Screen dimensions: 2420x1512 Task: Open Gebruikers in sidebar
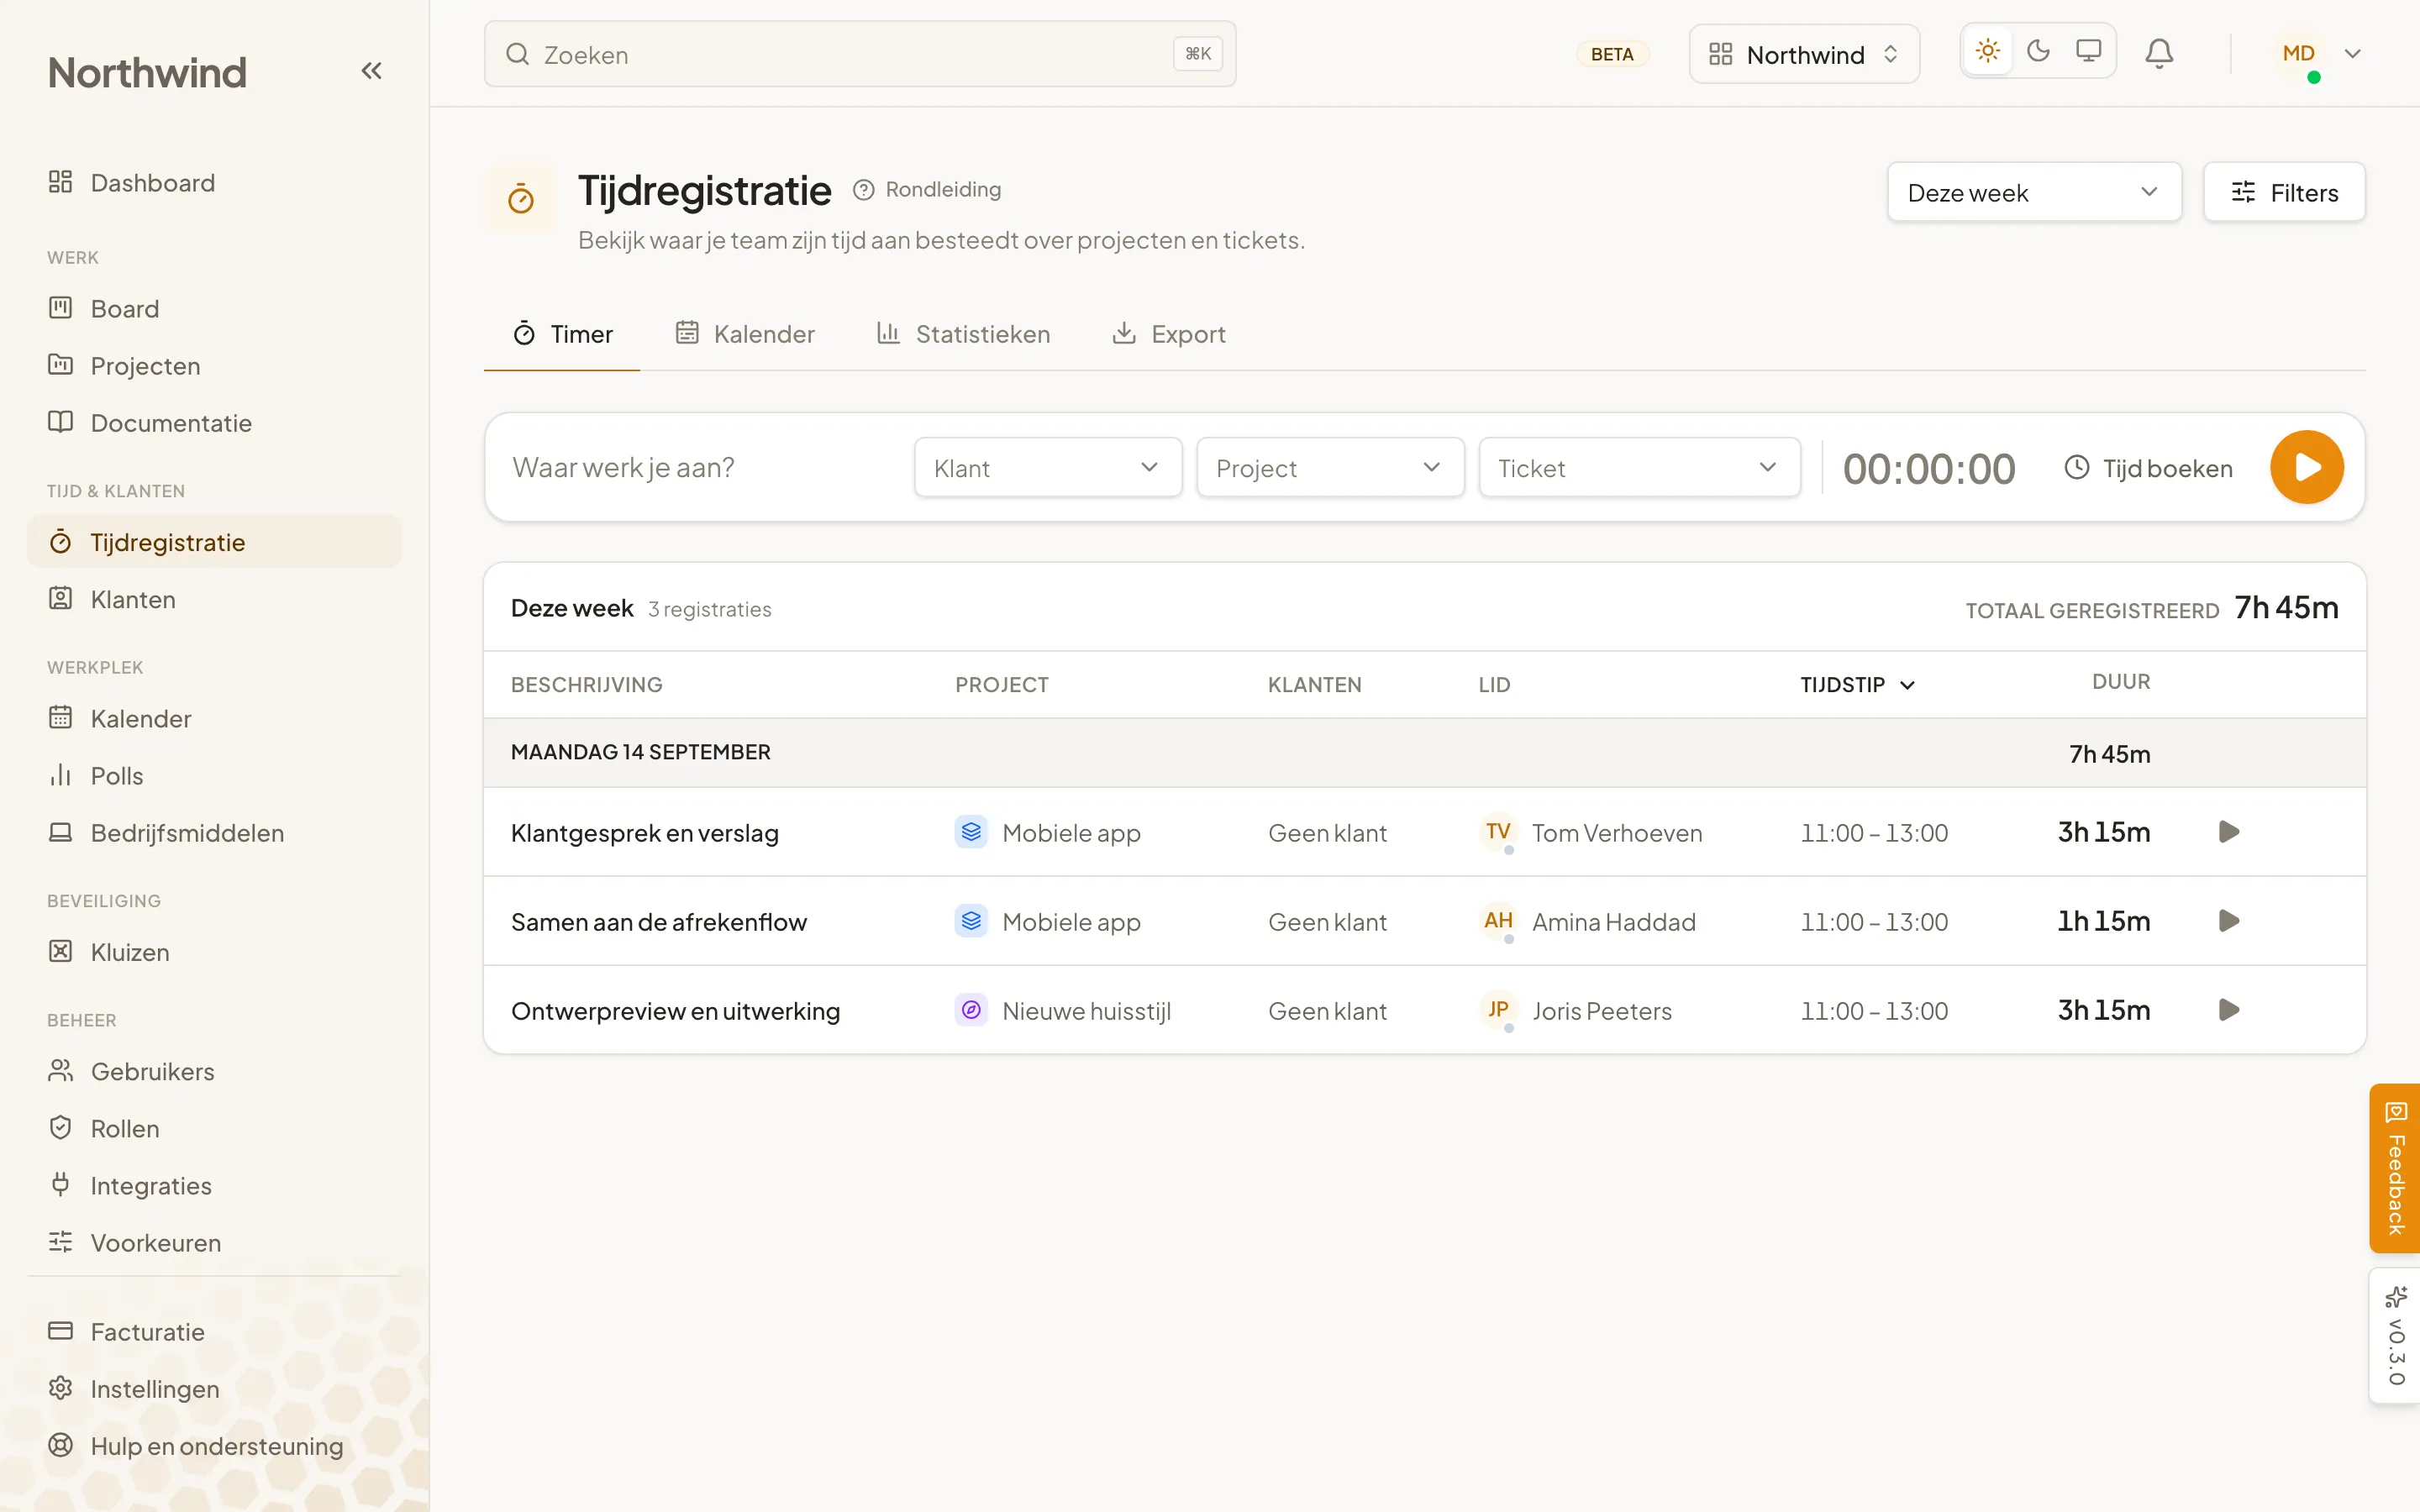214,1071
